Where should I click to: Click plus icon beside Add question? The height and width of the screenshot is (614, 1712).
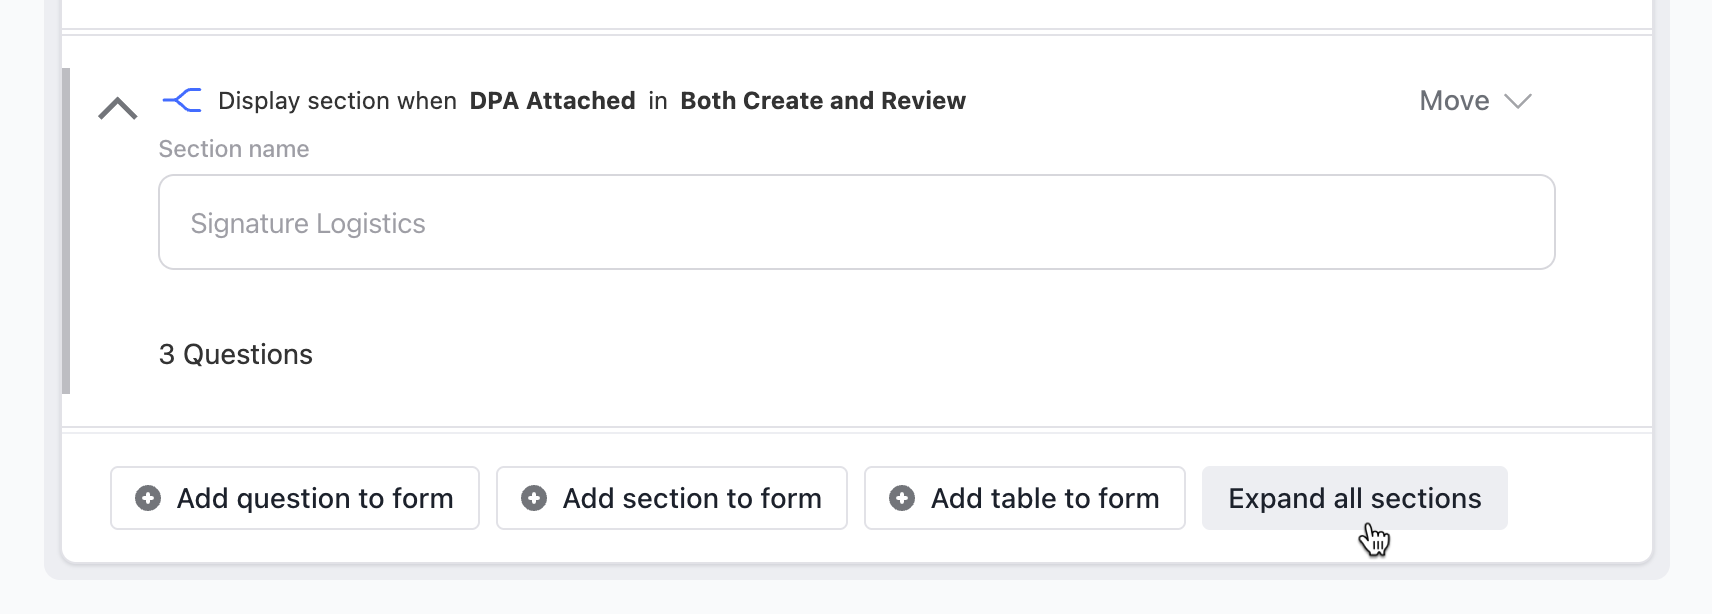148,498
